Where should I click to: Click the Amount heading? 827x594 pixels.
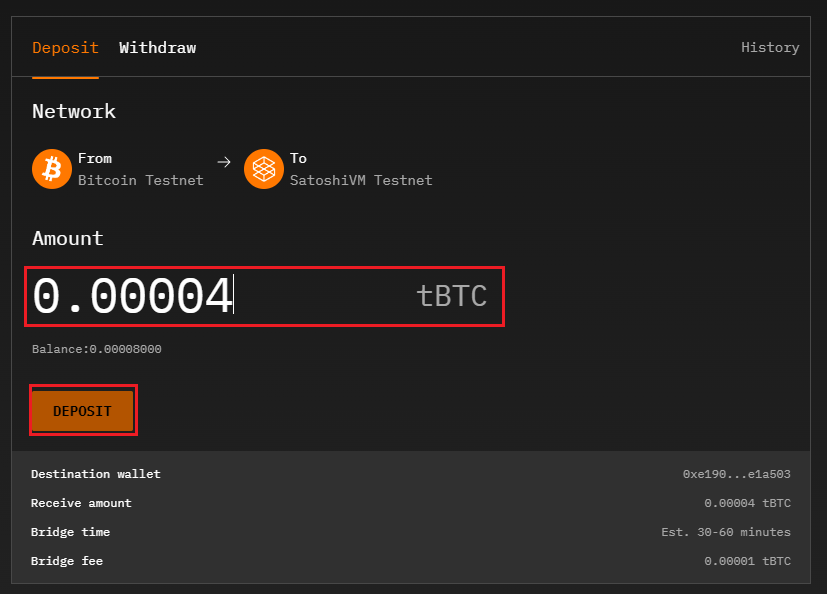click(x=68, y=238)
